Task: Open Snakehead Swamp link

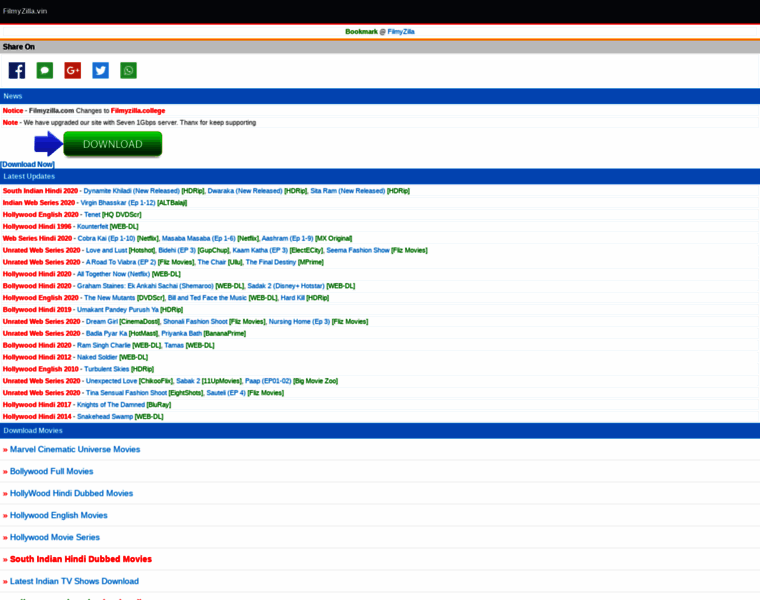Action: click(105, 416)
